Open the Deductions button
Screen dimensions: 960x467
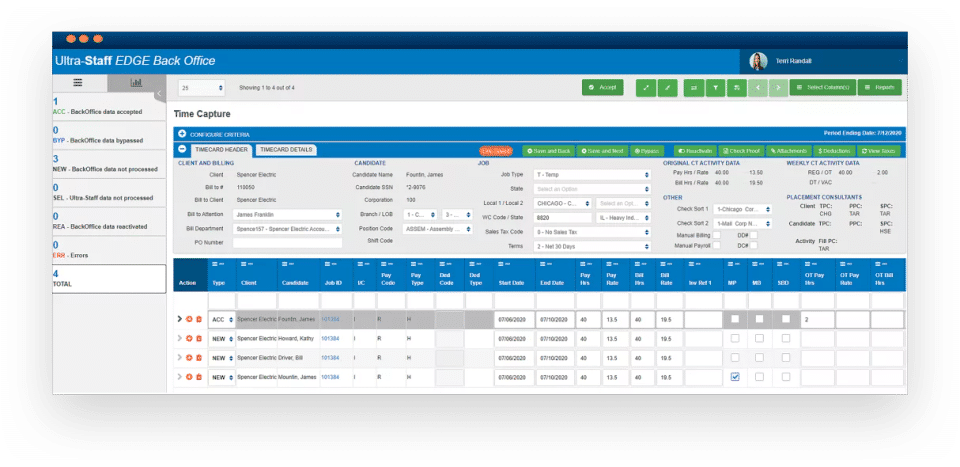pos(834,151)
